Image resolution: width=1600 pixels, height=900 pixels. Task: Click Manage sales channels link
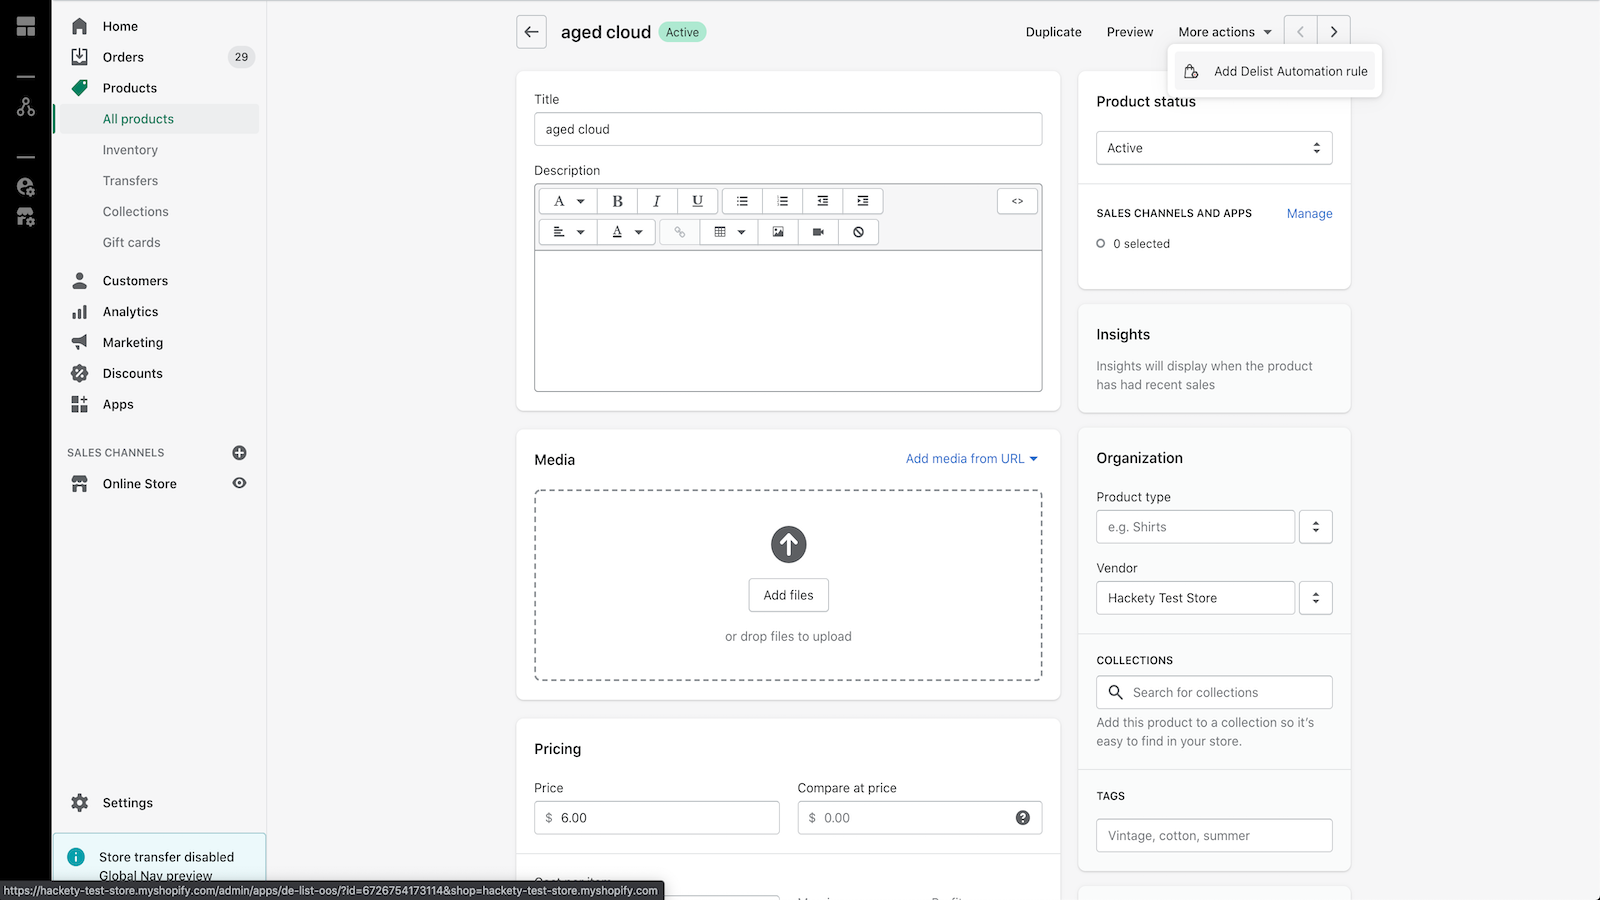[1309, 214]
